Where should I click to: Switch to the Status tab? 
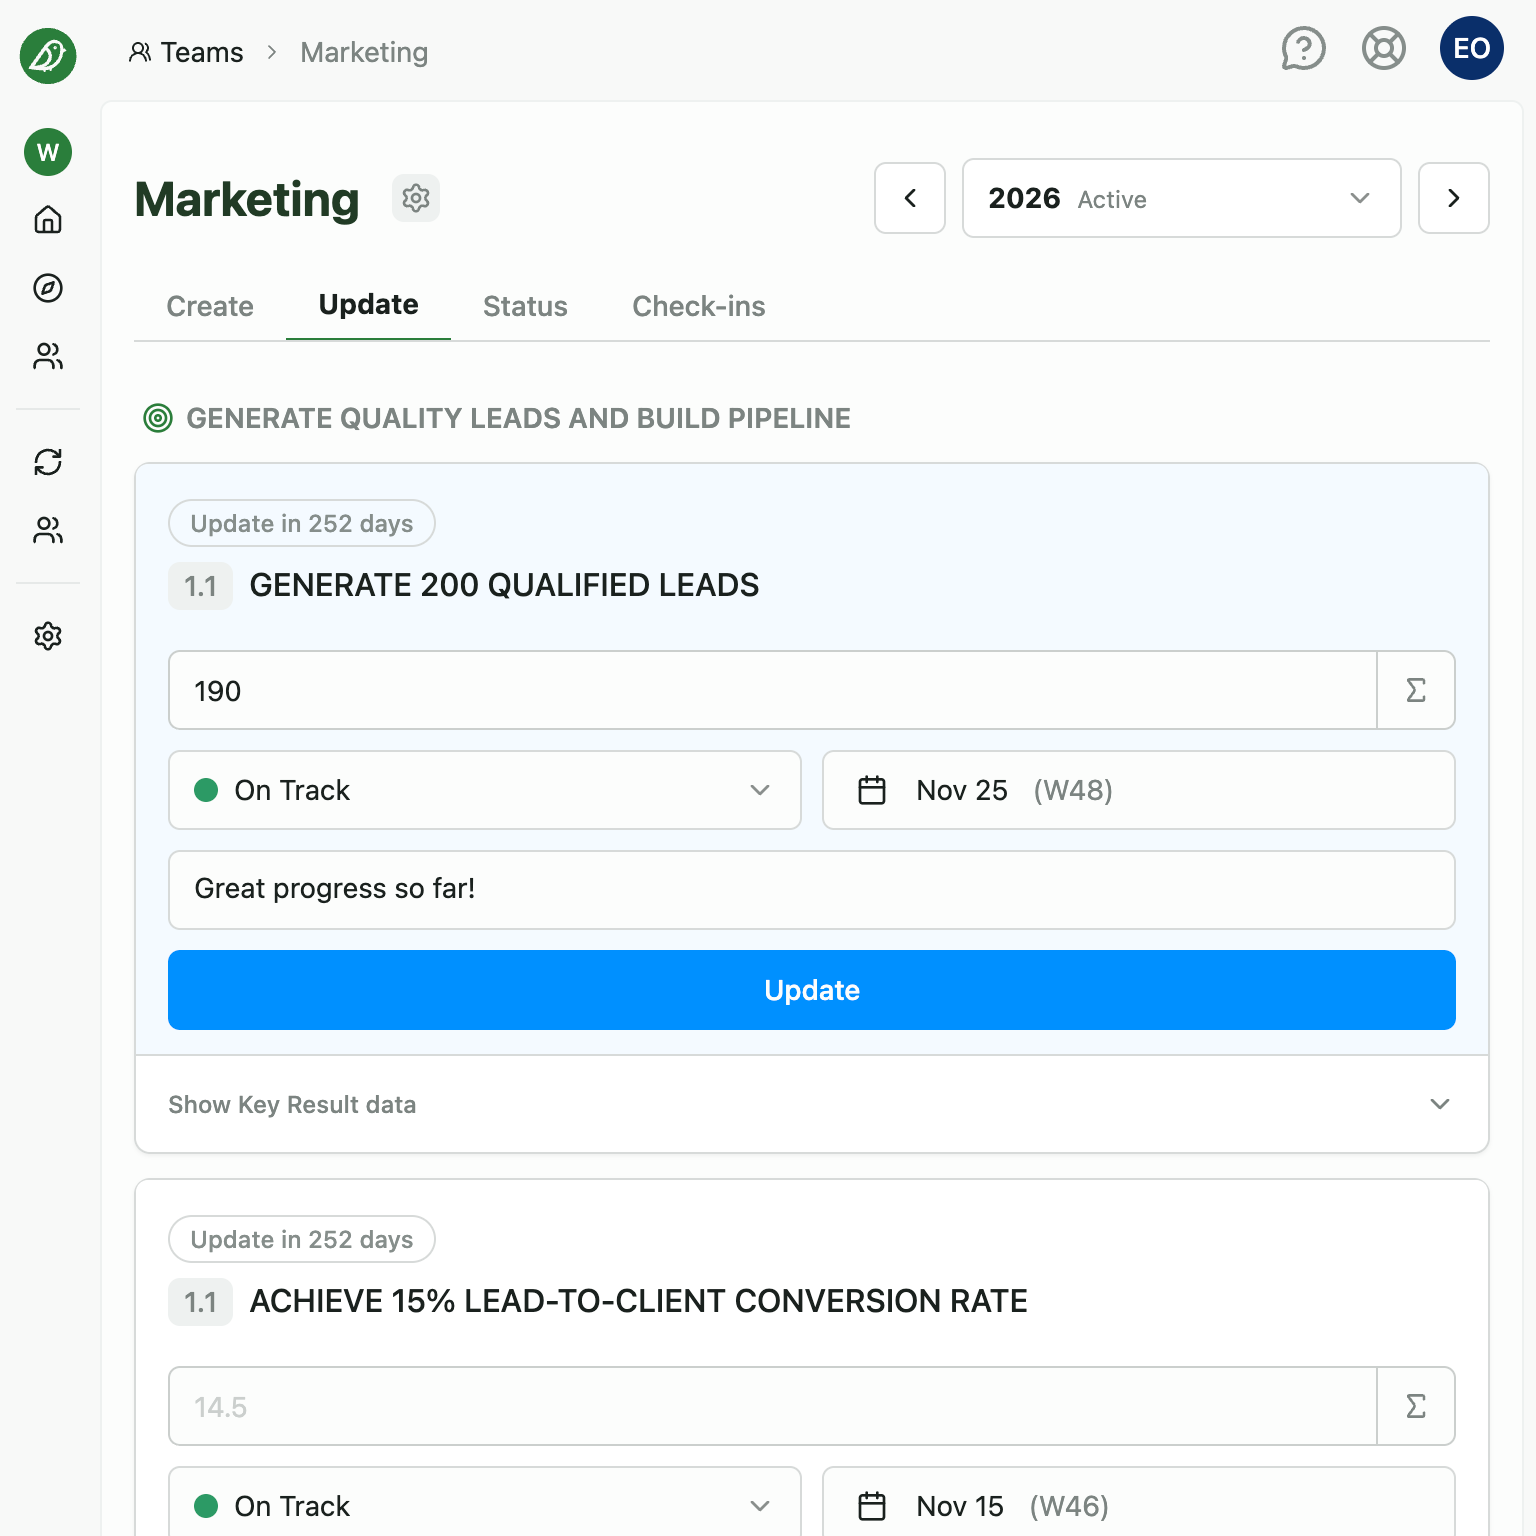tap(525, 306)
